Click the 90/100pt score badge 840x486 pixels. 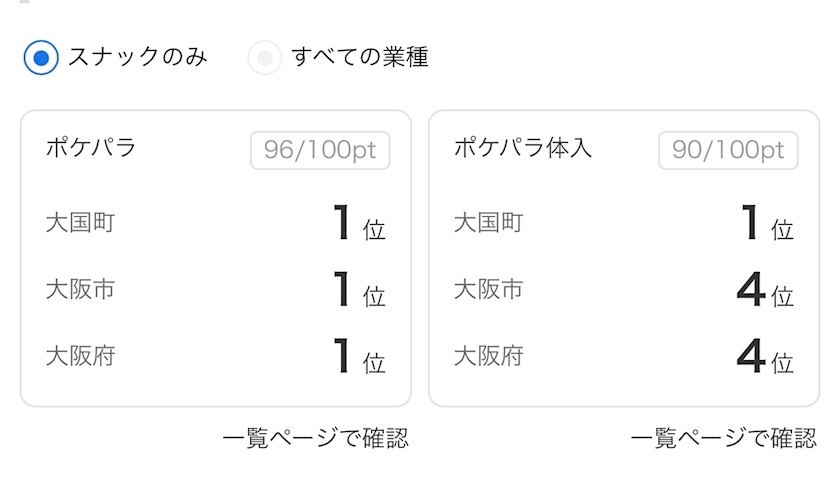pos(729,150)
